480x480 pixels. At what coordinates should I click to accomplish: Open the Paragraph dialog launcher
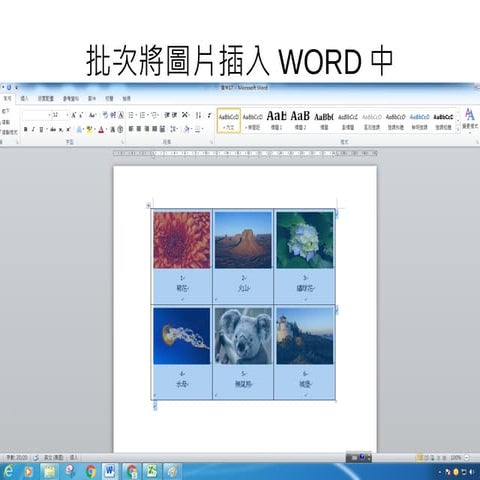point(212,142)
